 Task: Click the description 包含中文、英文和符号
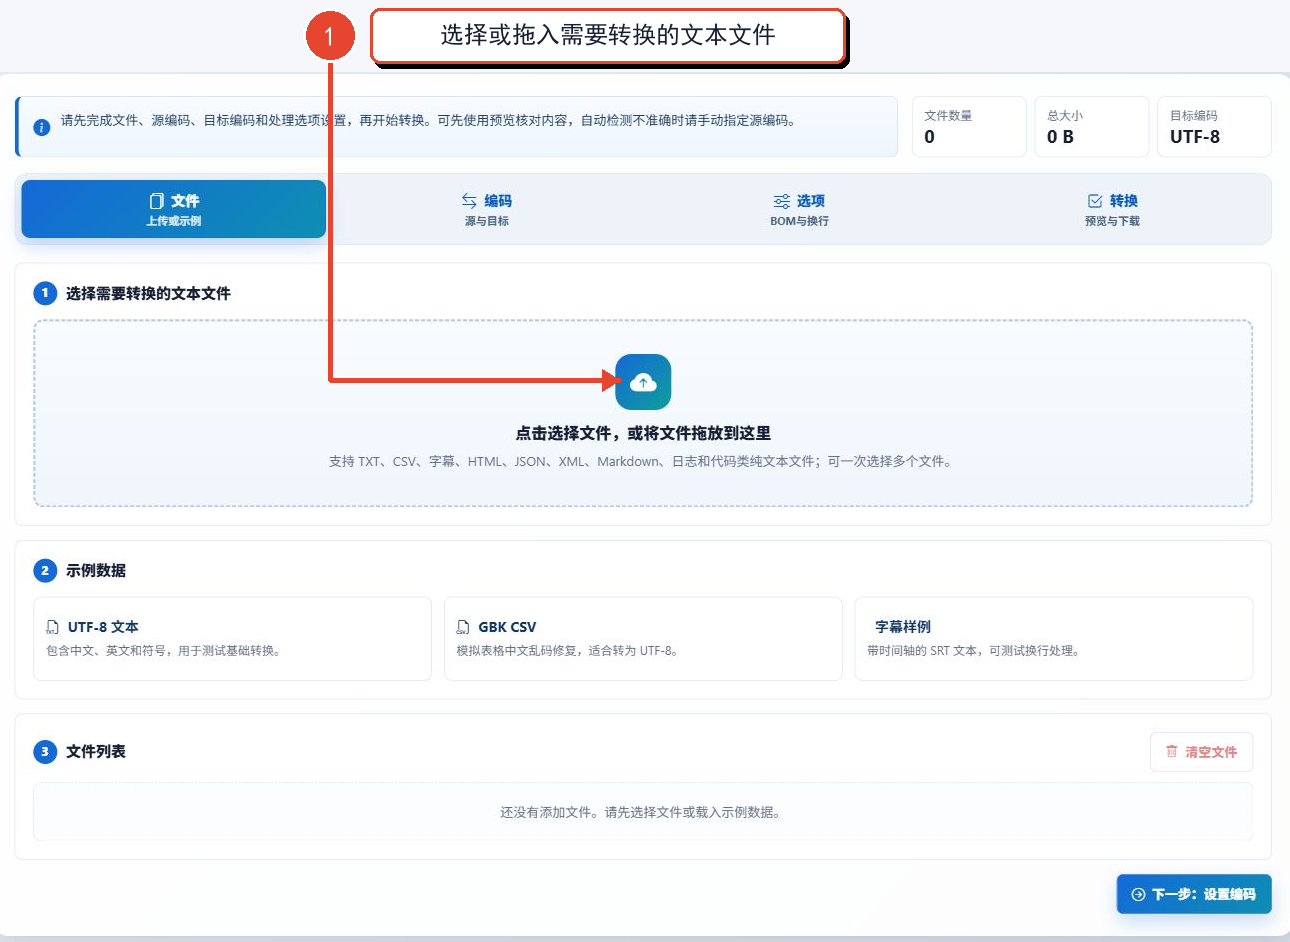[165, 650]
